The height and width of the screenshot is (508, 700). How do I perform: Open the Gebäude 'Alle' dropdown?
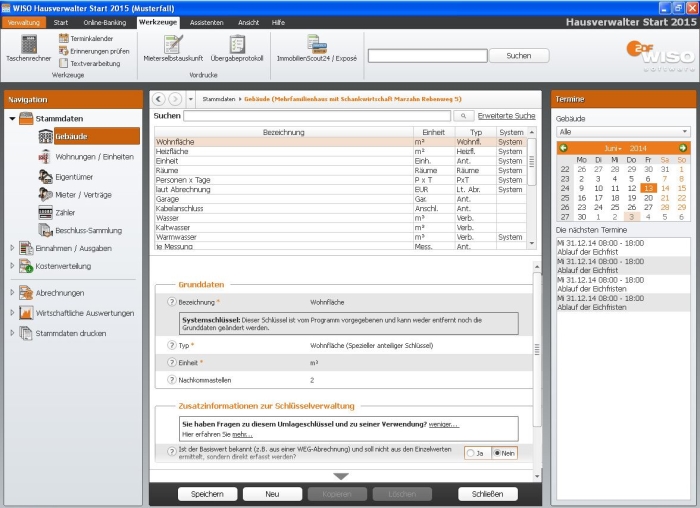point(623,132)
